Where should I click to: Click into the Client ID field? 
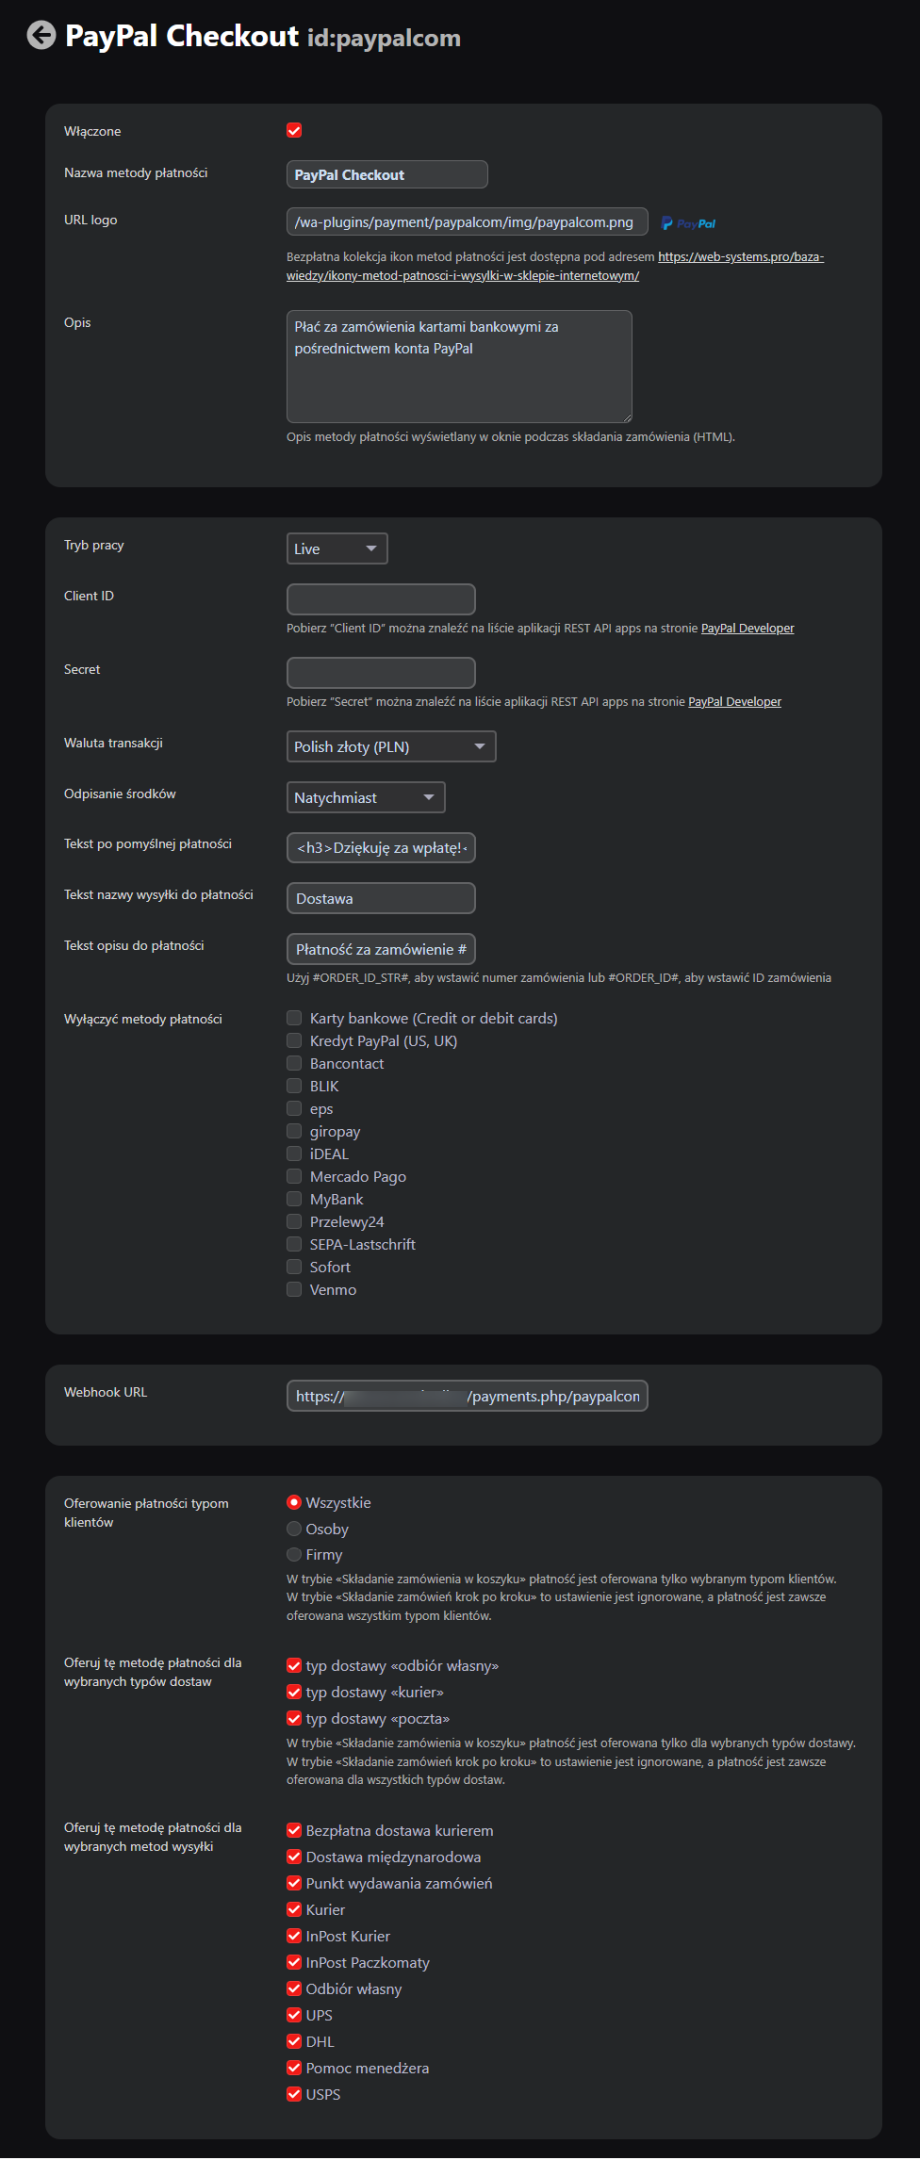380,600
